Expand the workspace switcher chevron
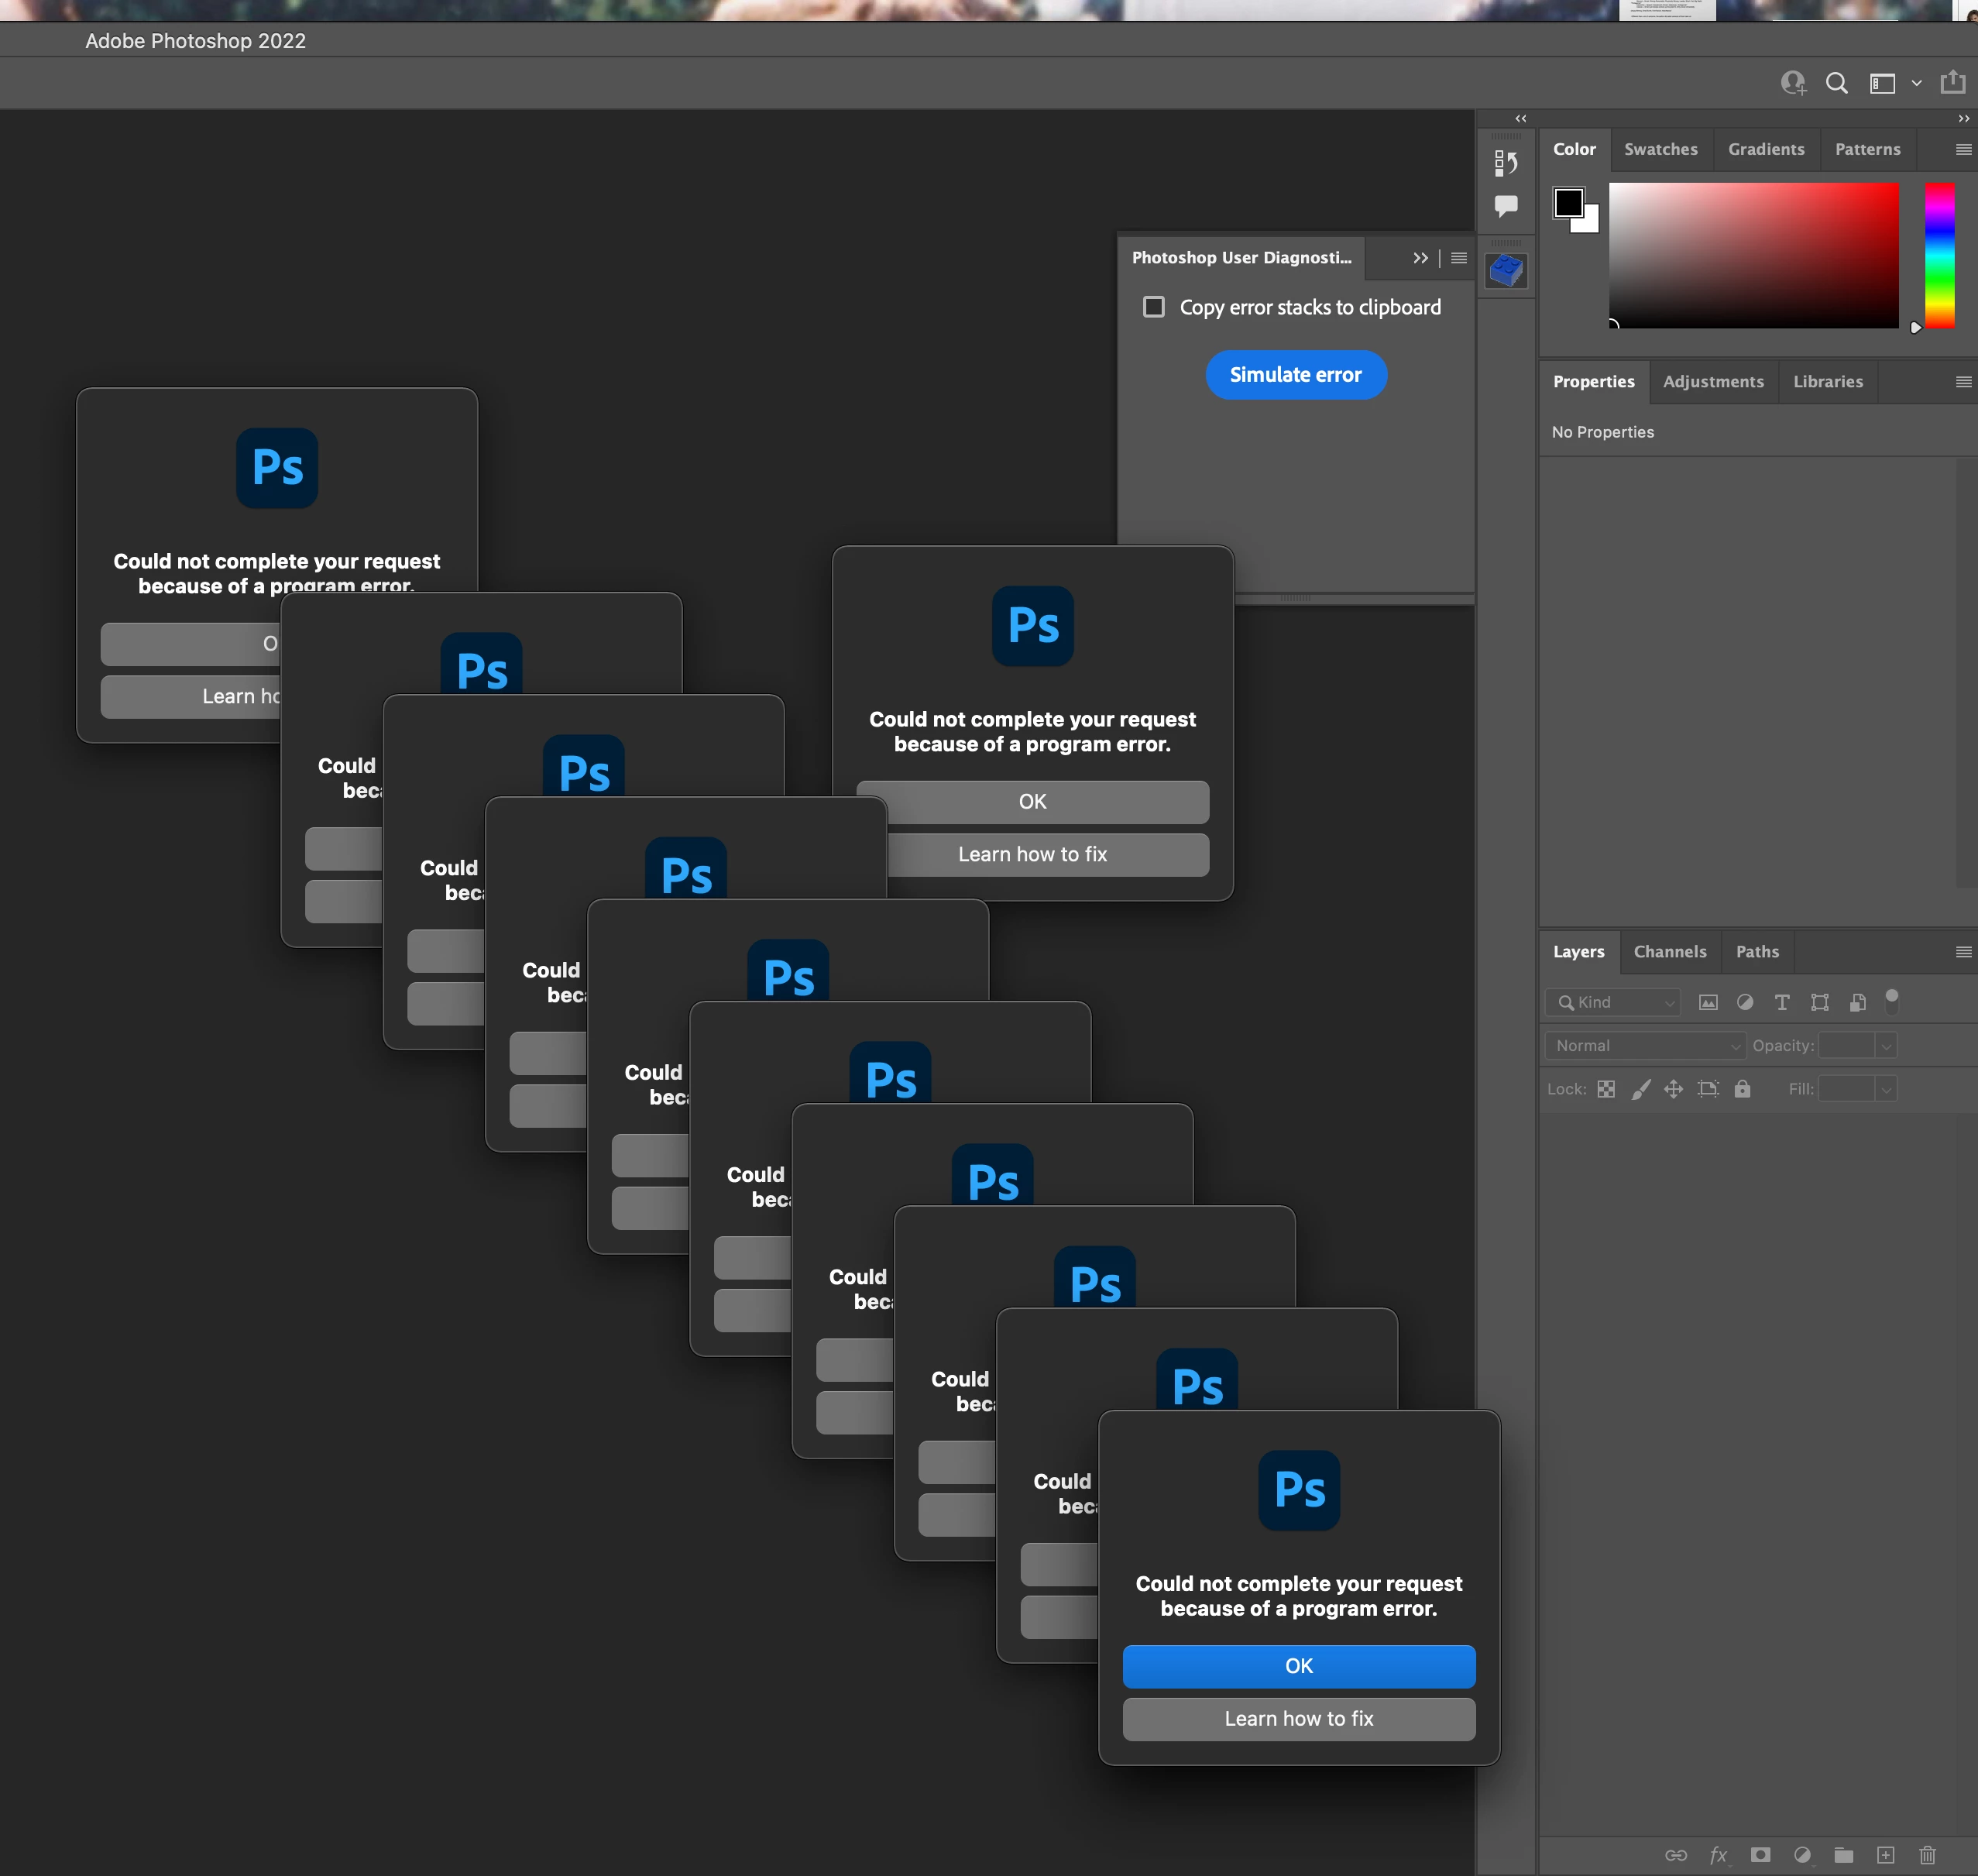 click(1916, 84)
